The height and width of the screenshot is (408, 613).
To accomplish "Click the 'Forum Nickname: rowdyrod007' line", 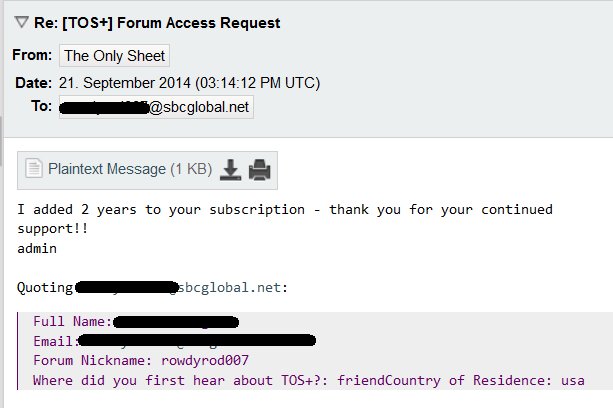I will point(141,360).
